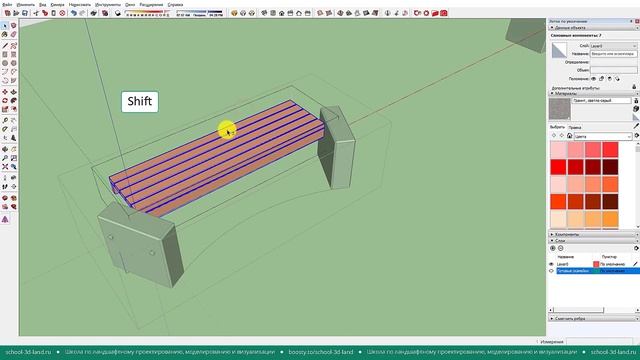This screenshot has width=640, height=360.
Task: Open the materials details arrow menu
Action: click(637, 136)
